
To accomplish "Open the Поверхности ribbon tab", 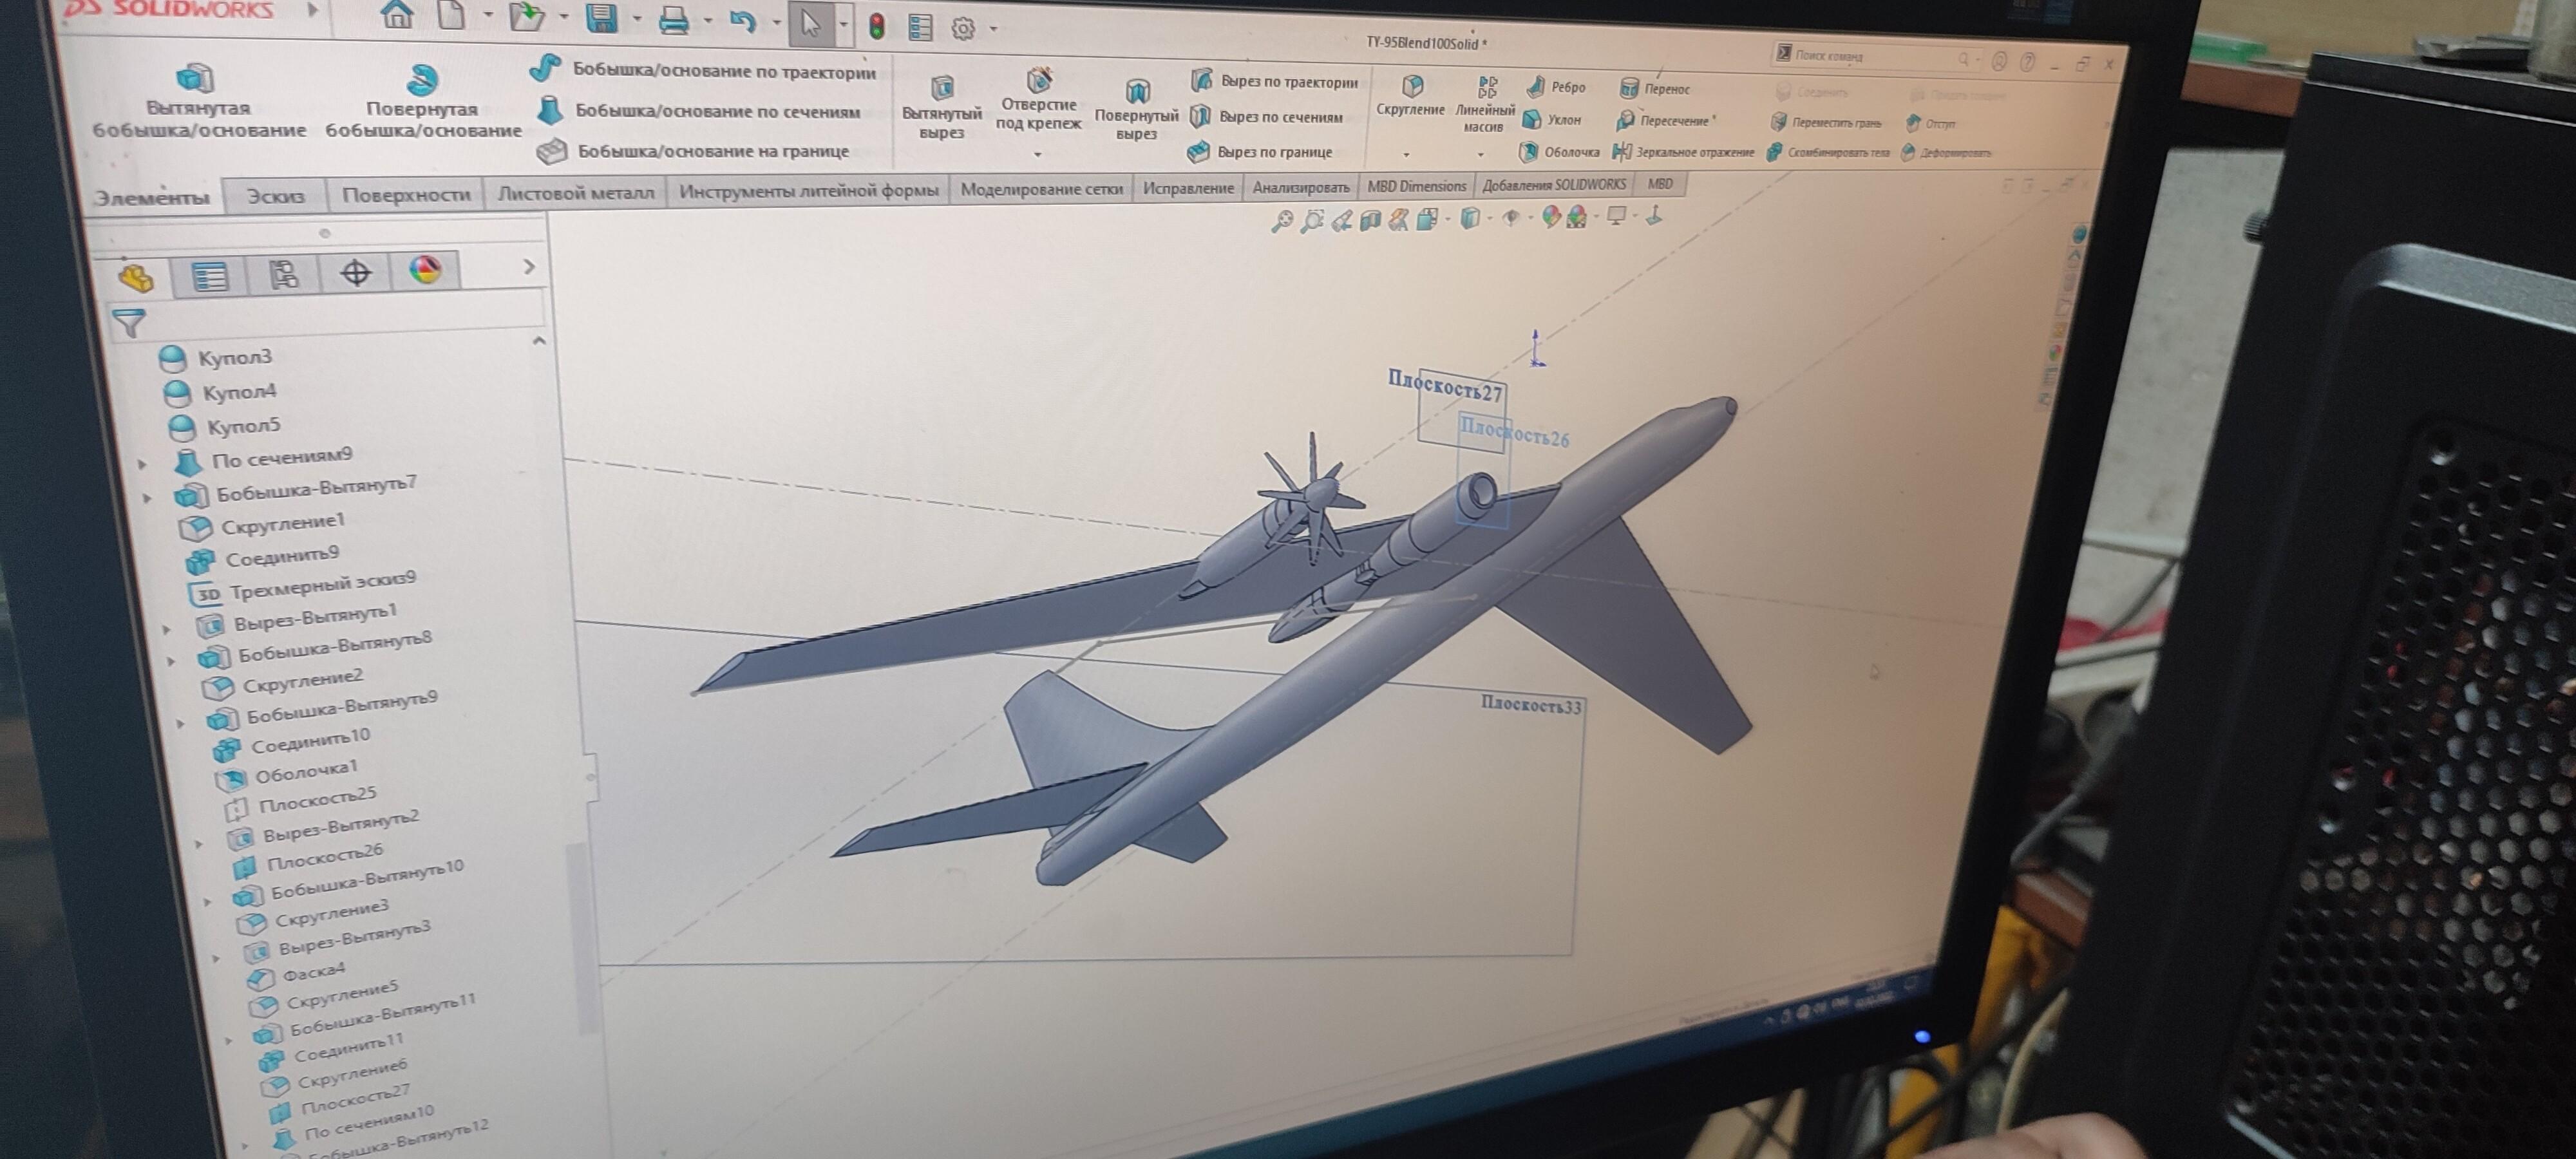I will pos(406,194).
